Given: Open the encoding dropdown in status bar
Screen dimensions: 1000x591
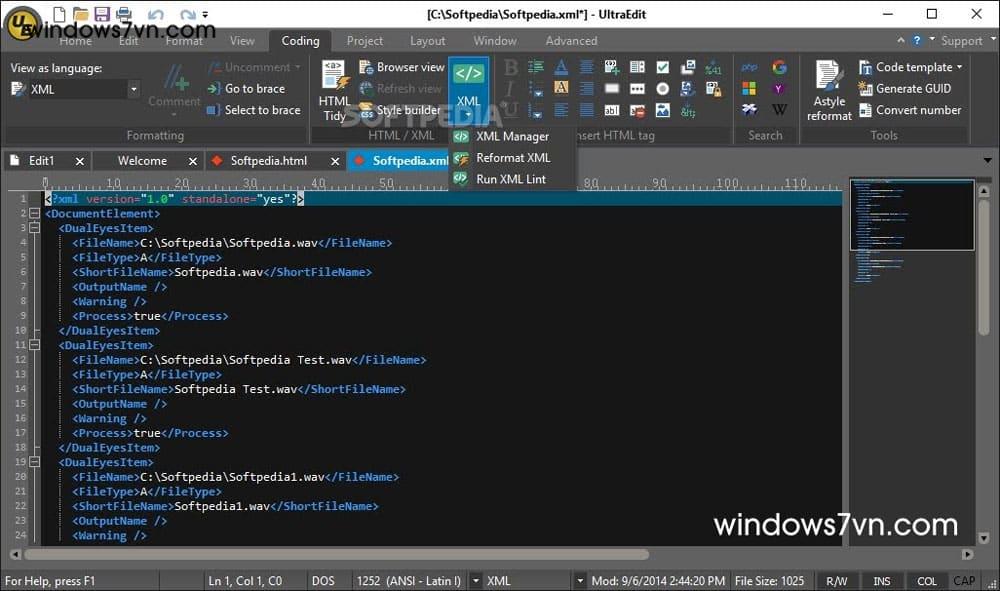Looking at the screenshot, I should [x=475, y=581].
